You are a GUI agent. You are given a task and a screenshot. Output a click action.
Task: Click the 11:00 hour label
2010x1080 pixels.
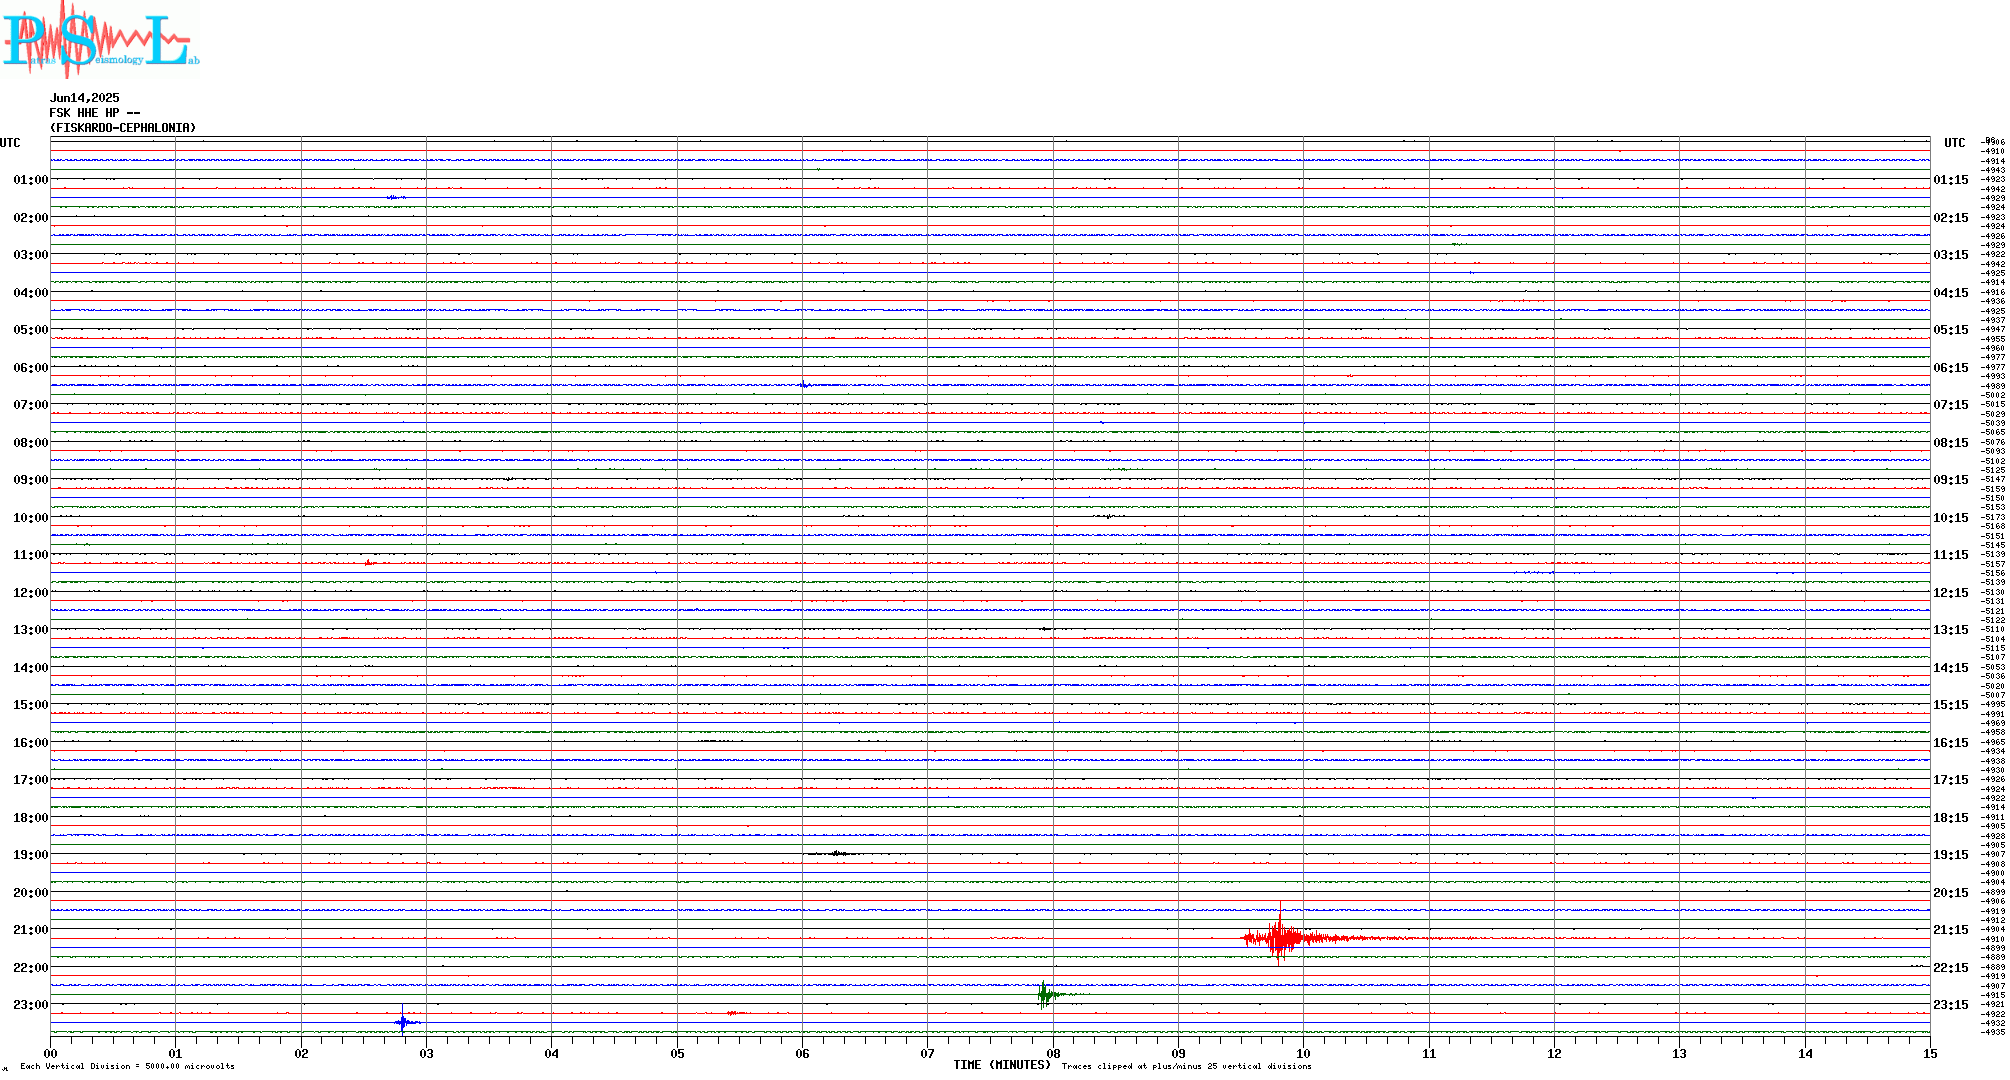point(31,555)
